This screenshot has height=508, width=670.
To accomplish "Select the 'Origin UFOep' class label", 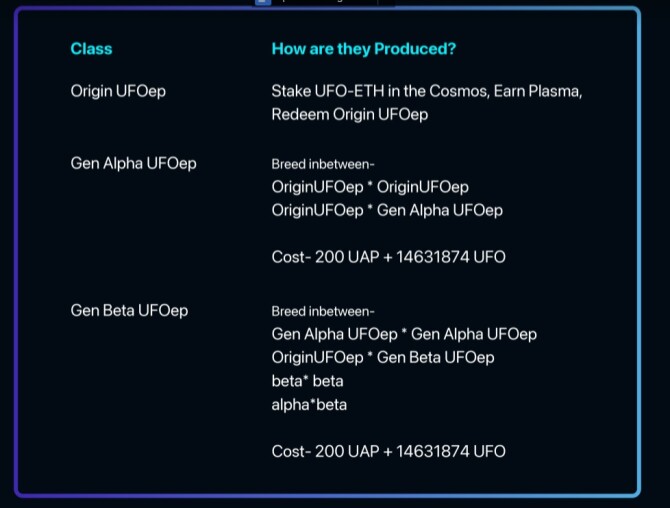I will tap(118, 91).
